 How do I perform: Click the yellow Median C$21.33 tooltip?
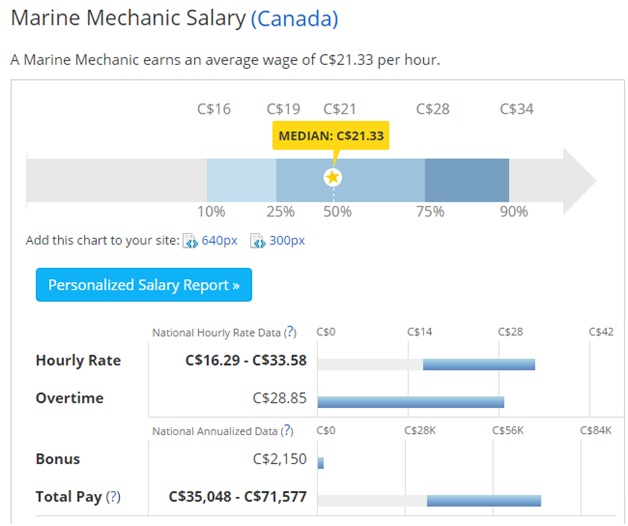[331, 136]
